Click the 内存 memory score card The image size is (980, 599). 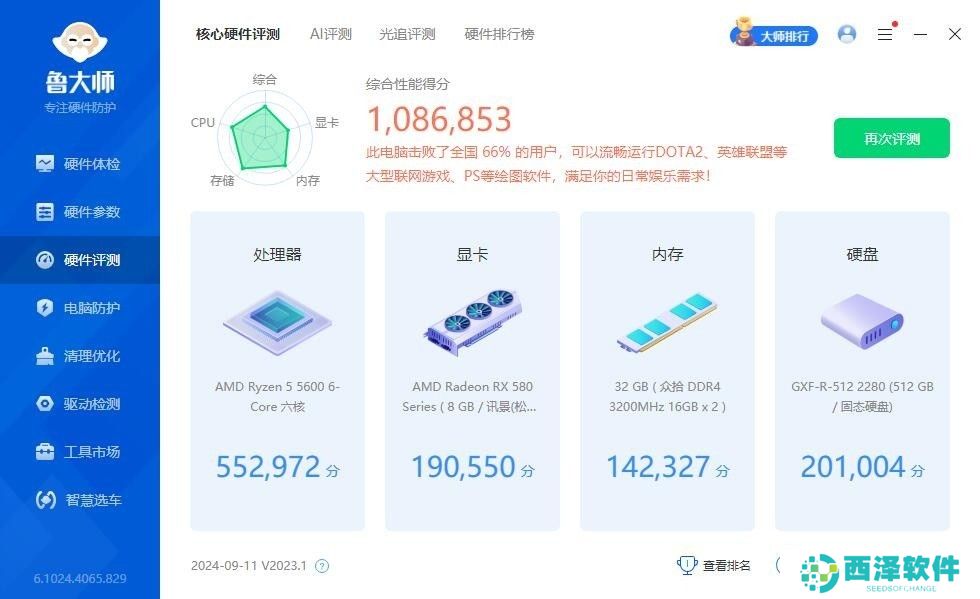click(x=667, y=370)
